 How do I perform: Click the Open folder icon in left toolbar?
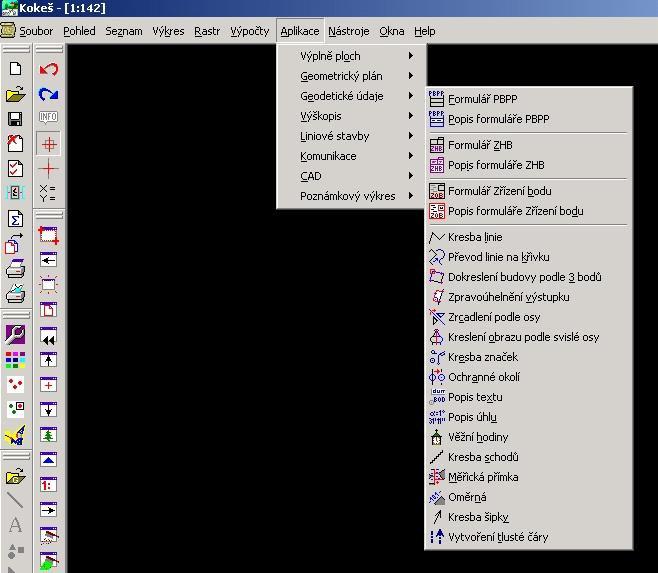pyautogui.click(x=16, y=94)
